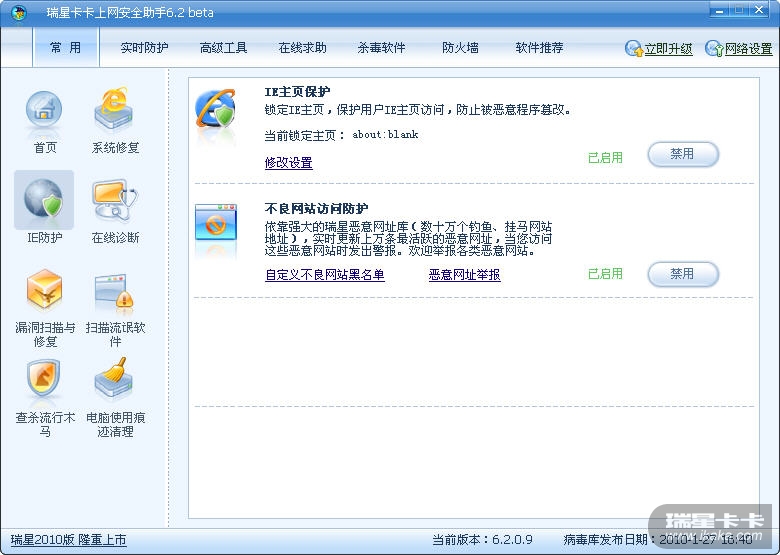Open 查杀流行木马 trojan scan icon
Viewport: 780px width, 555px height.
click(44, 379)
